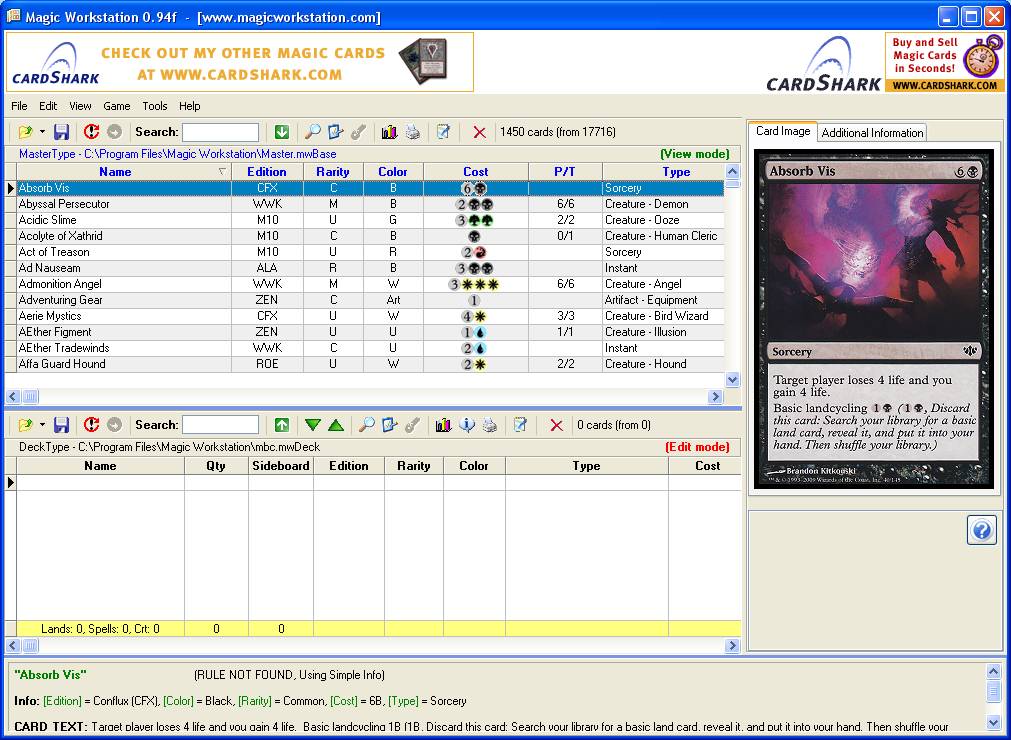
Task: Click edit card icon in master toolbar
Action: tap(336, 132)
